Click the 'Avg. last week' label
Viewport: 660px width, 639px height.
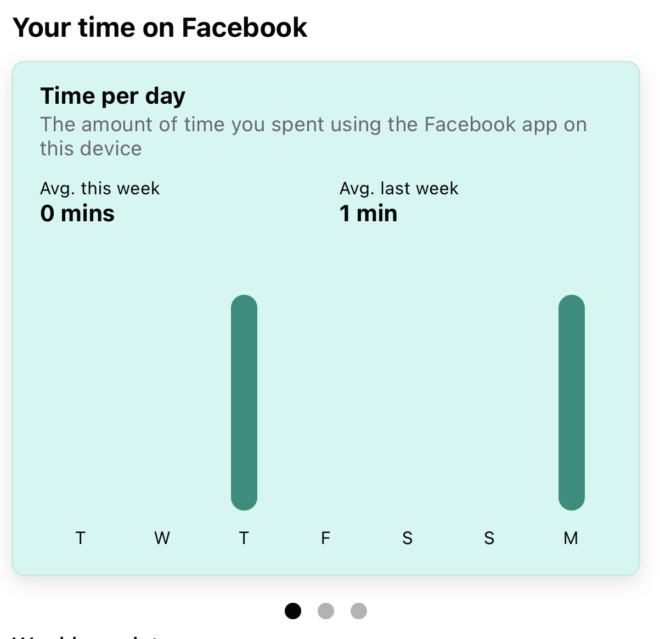(x=399, y=188)
